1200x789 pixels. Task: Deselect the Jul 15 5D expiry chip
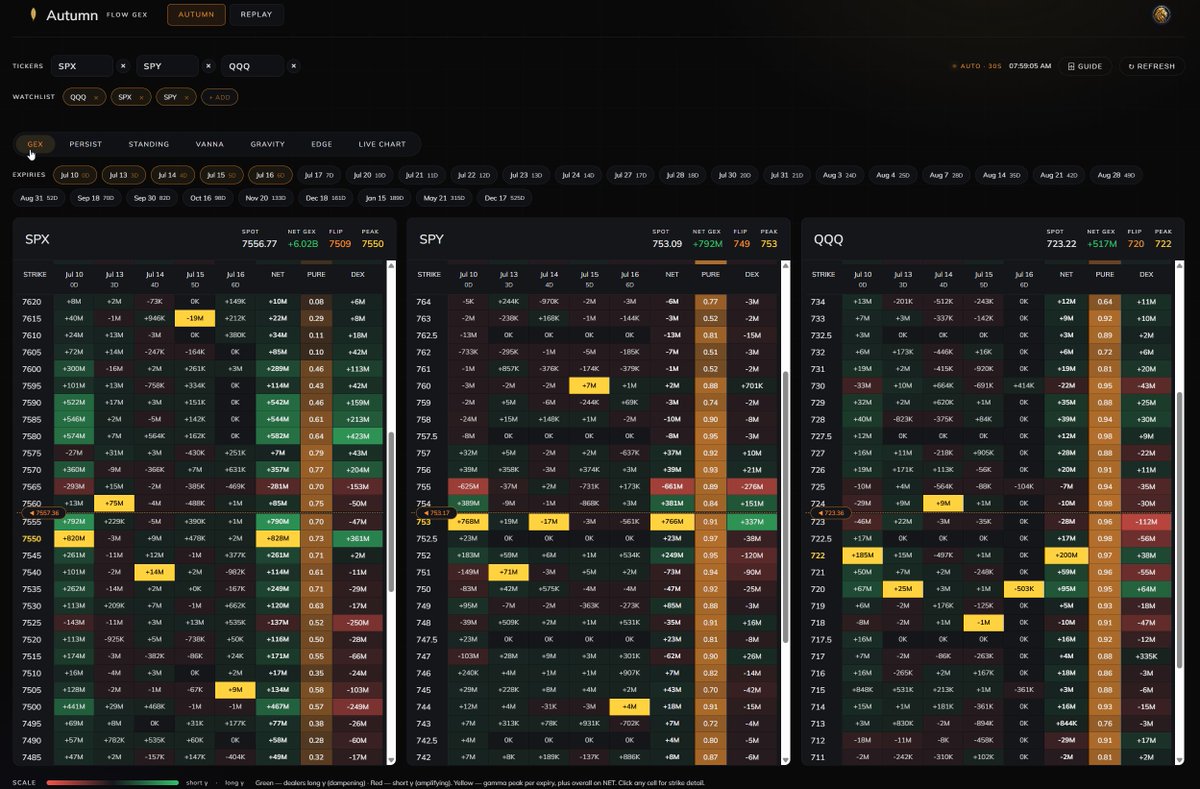[x=222, y=175]
